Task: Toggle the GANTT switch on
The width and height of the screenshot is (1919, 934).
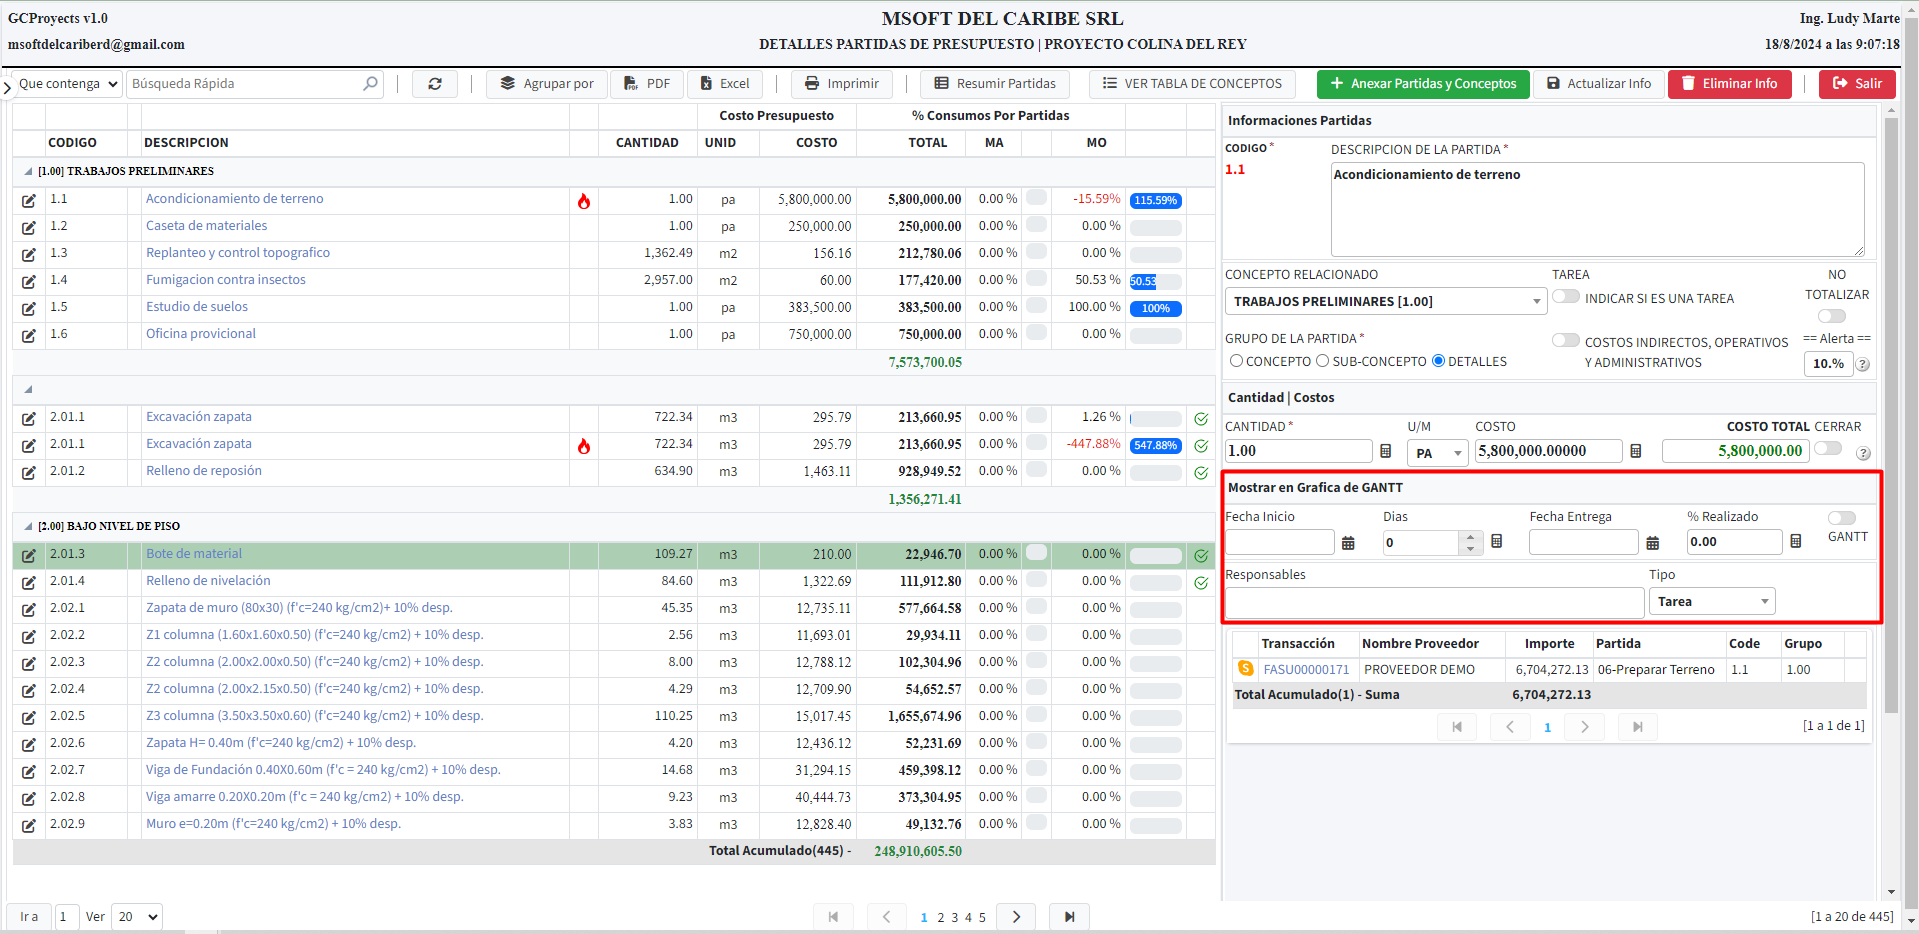Action: pos(1841,518)
